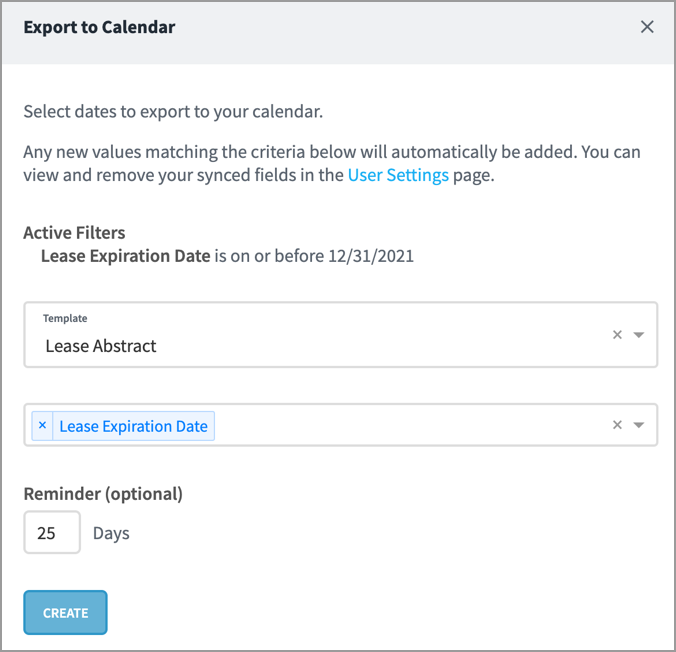Click the 12/31/2021 filter date text
The height and width of the screenshot is (652, 676).
point(370,256)
